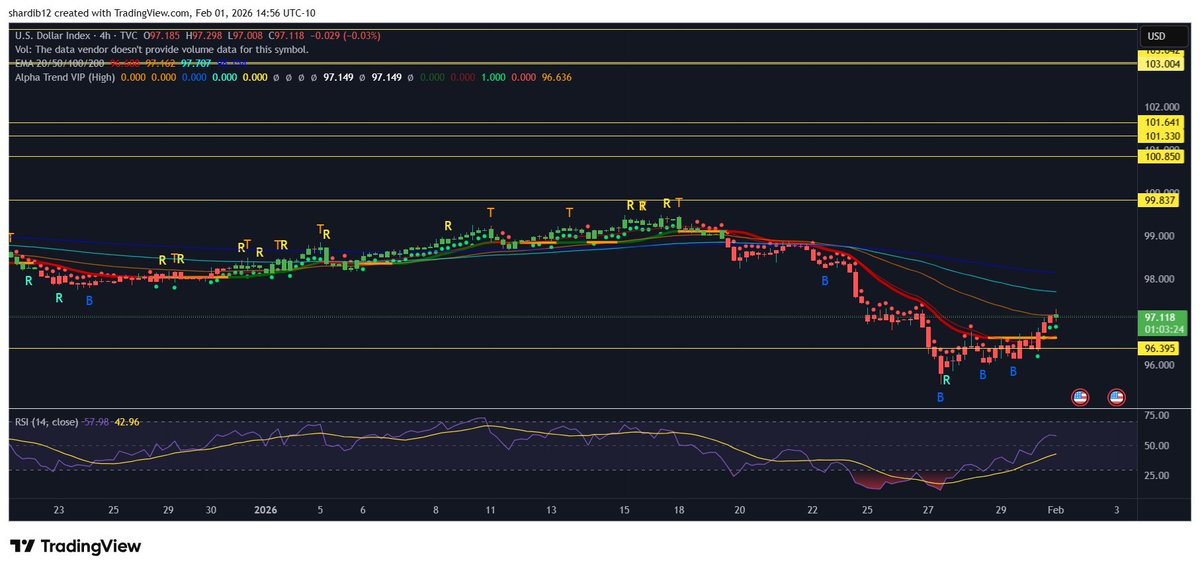
Task: Click the volume data unavailable message
Action: click(161, 49)
